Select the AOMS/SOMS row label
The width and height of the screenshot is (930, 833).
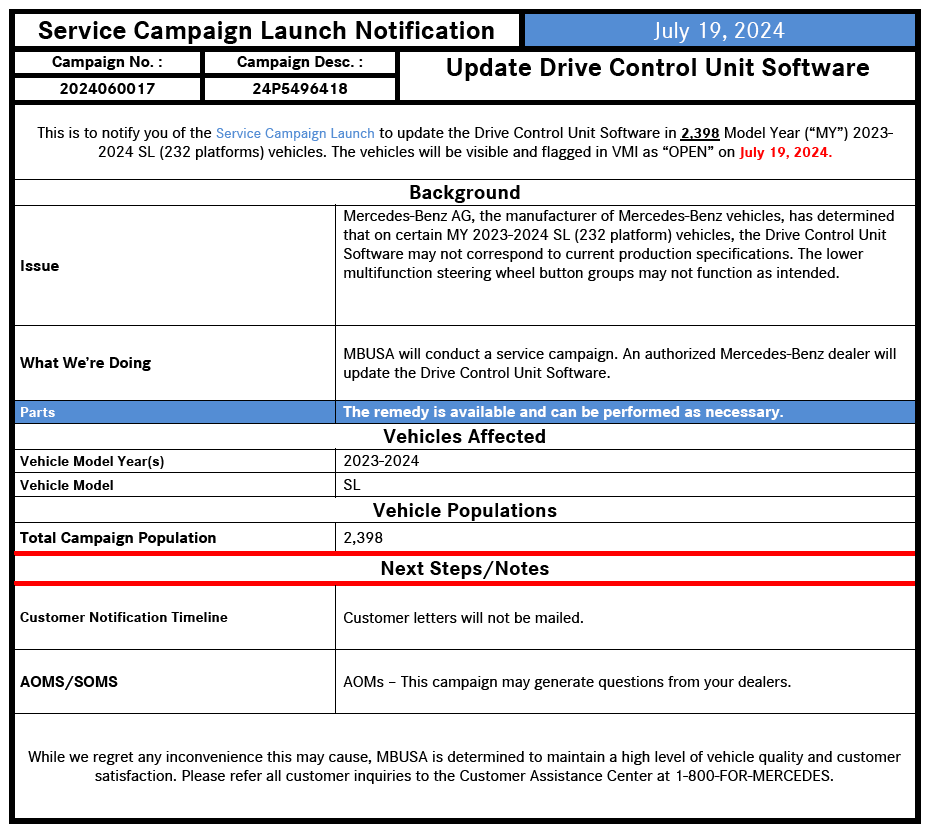click(69, 682)
